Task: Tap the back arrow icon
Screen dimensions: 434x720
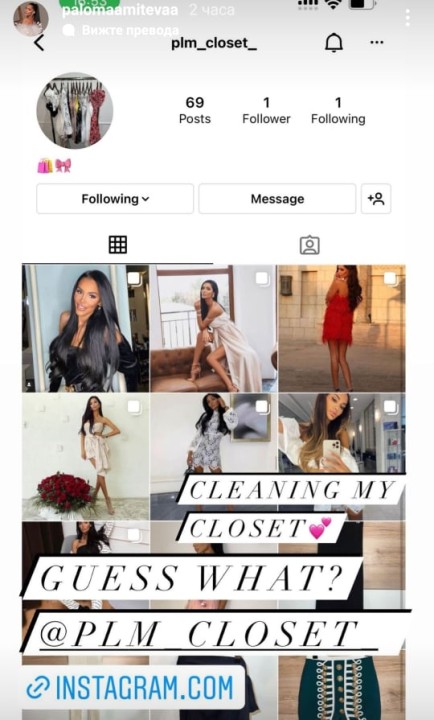Action: tap(39, 43)
